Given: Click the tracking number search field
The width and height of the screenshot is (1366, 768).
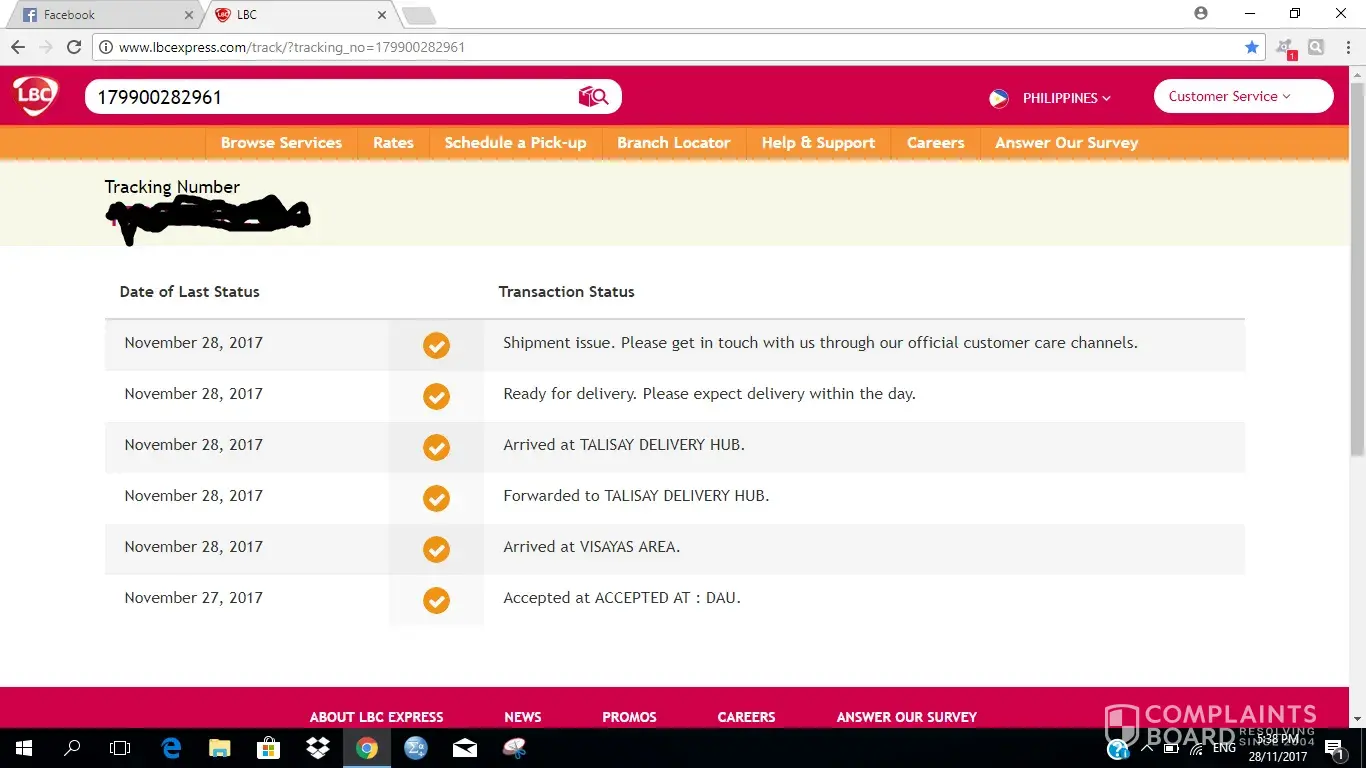Looking at the screenshot, I should (330, 97).
